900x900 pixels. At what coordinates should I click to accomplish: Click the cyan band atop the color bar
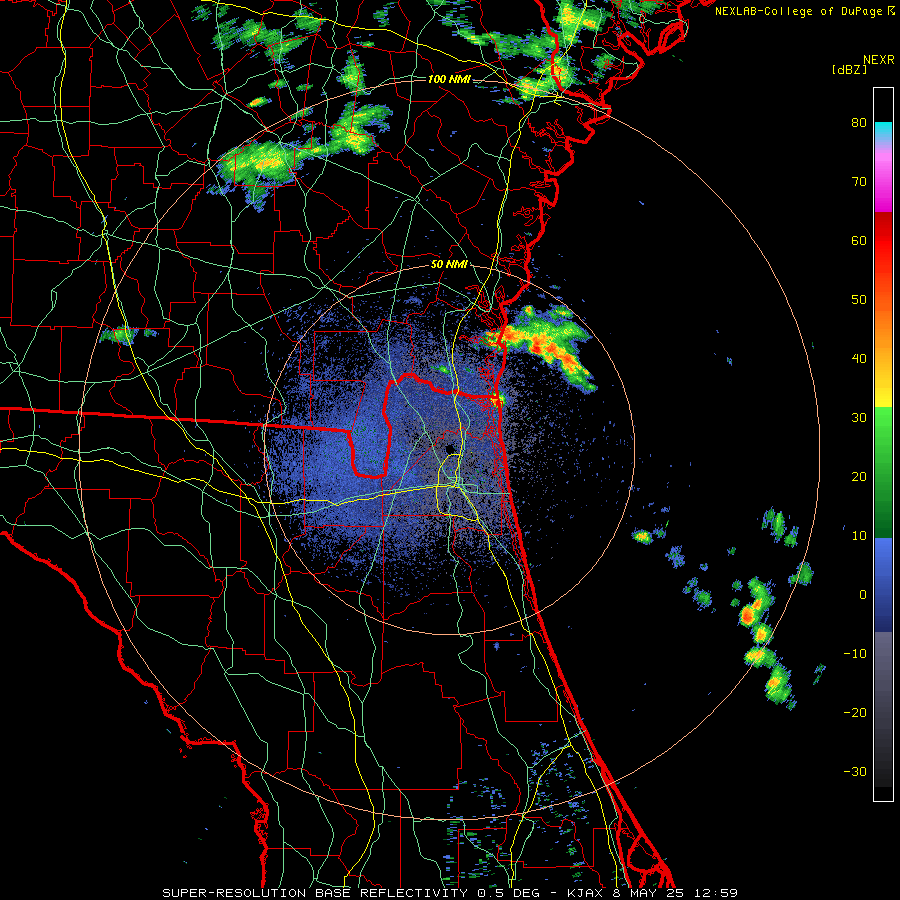click(x=883, y=132)
